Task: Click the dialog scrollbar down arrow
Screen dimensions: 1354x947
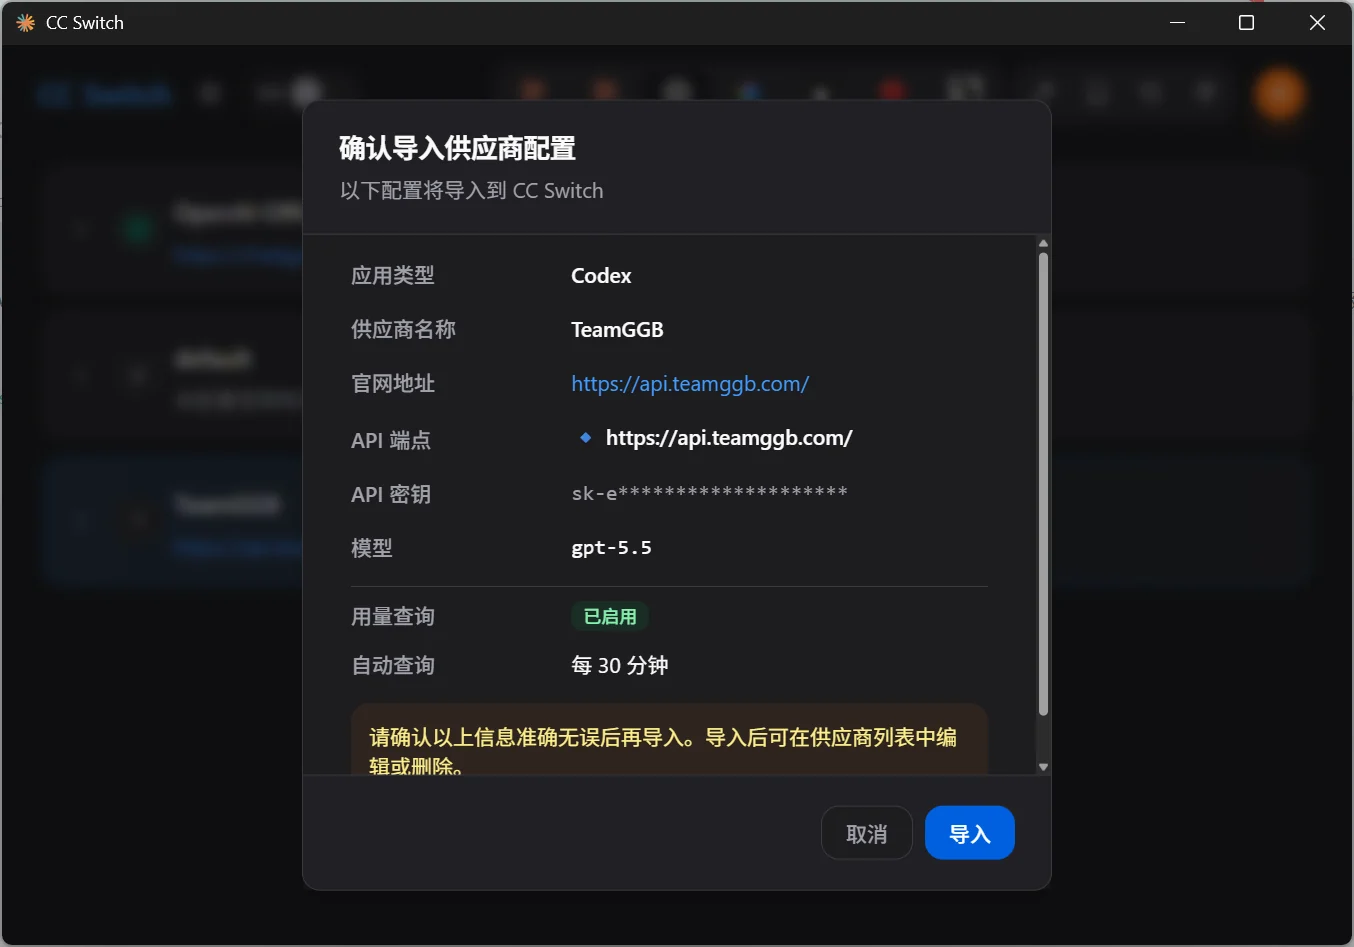Action: tap(1043, 767)
